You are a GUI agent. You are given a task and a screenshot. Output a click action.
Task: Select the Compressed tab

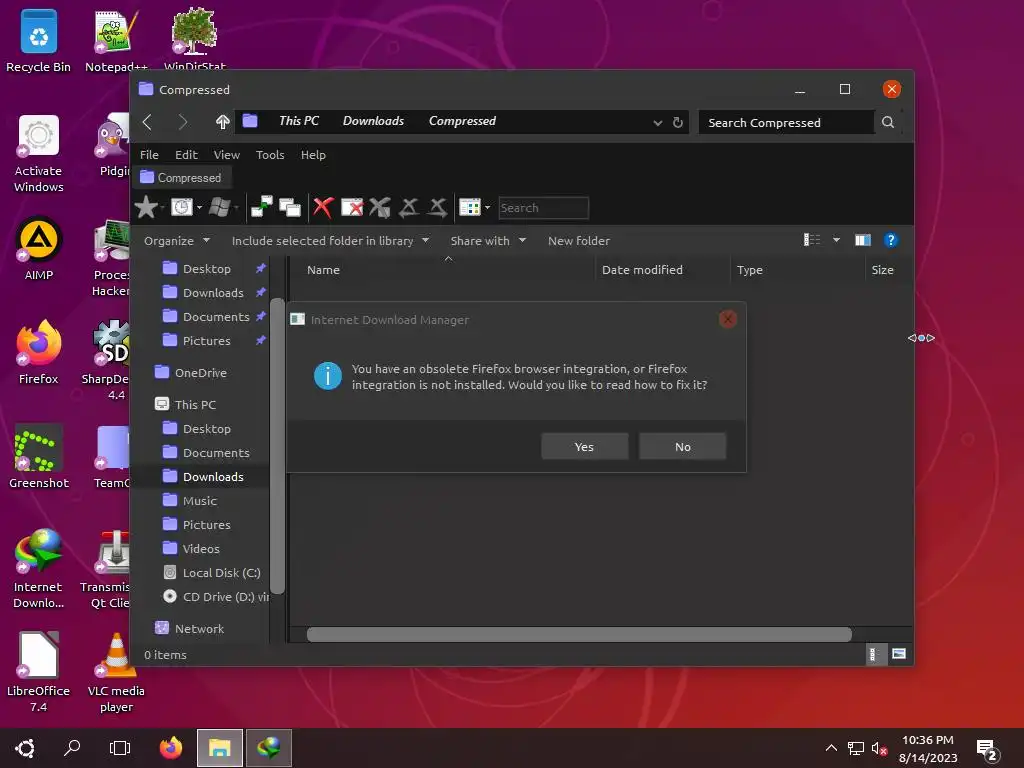pos(181,177)
